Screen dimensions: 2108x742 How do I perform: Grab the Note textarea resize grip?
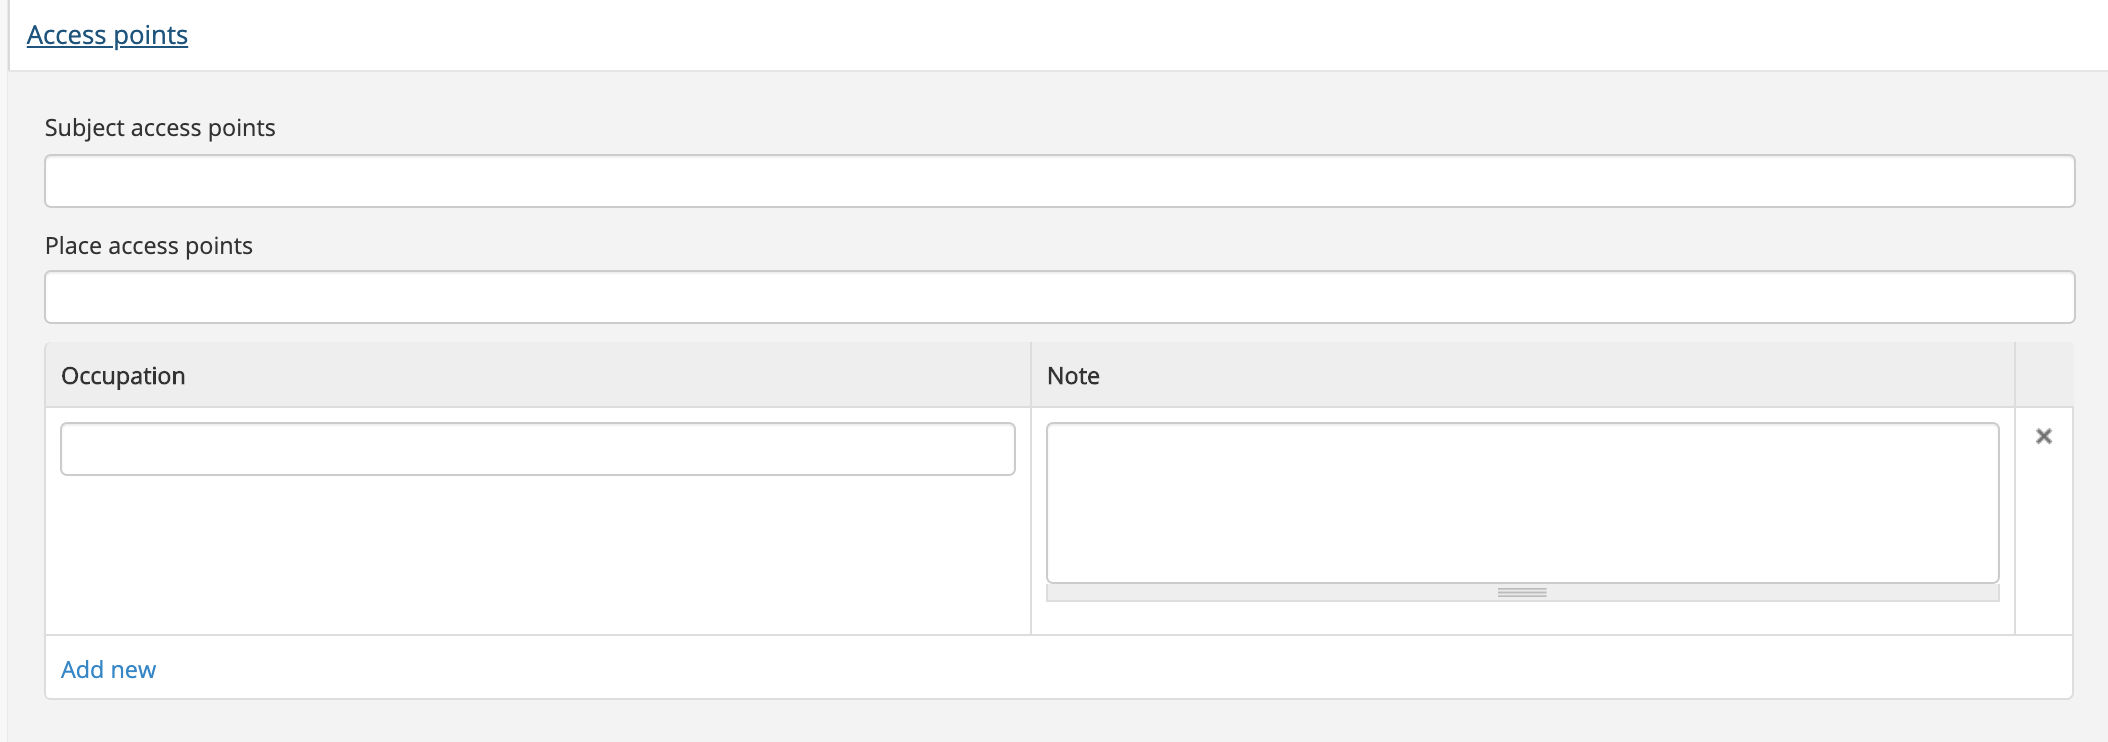click(x=1522, y=593)
